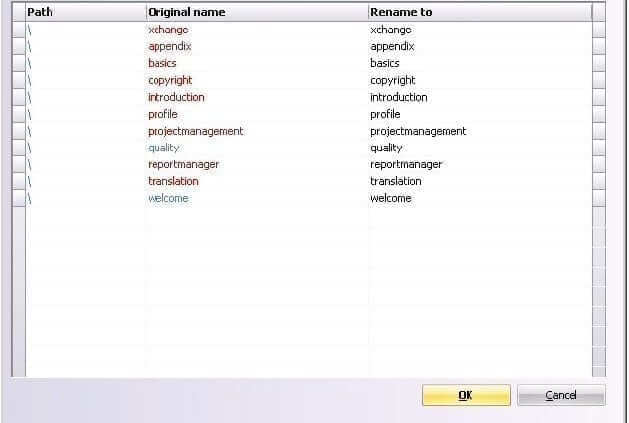Sort by the Path column header
Screen dimensions: 629x423
pyautogui.click(x=86, y=12)
